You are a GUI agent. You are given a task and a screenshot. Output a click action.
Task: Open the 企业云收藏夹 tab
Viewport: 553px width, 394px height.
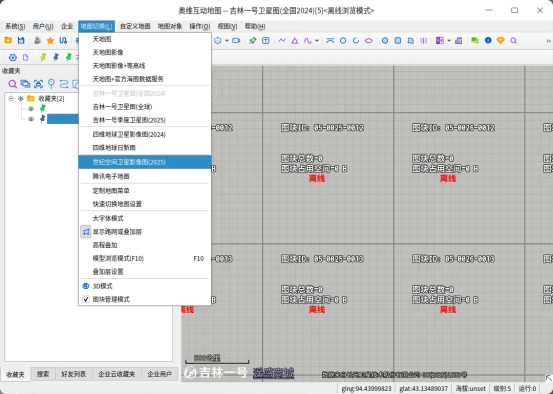(x=117, y=374)
